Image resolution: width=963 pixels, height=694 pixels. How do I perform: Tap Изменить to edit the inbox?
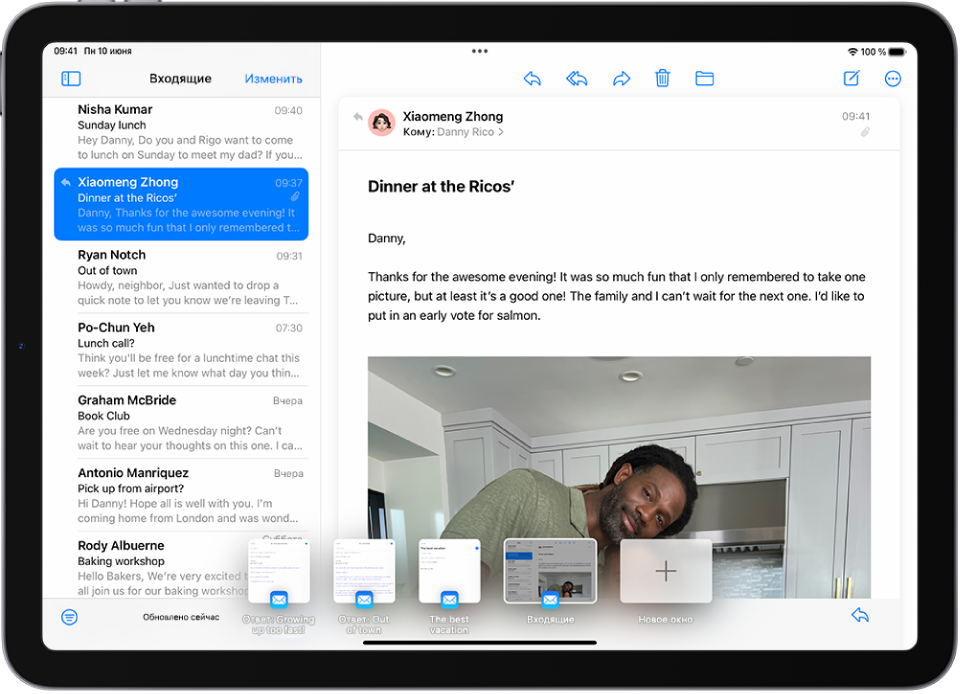[273, 79]
